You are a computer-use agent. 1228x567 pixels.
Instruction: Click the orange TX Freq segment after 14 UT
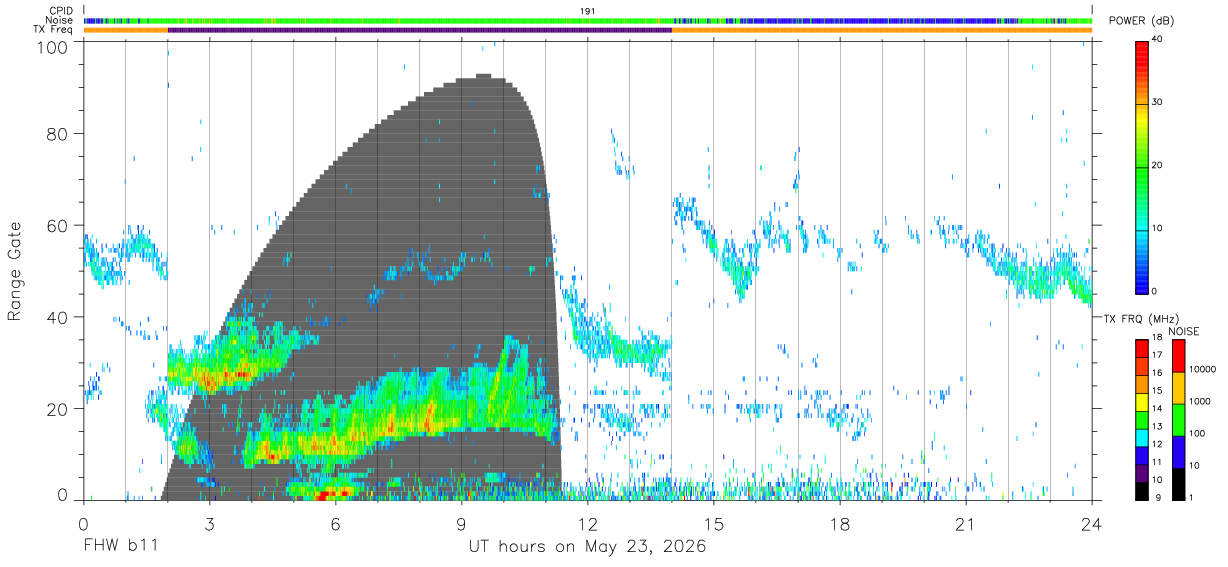click(x=882, y=30)
